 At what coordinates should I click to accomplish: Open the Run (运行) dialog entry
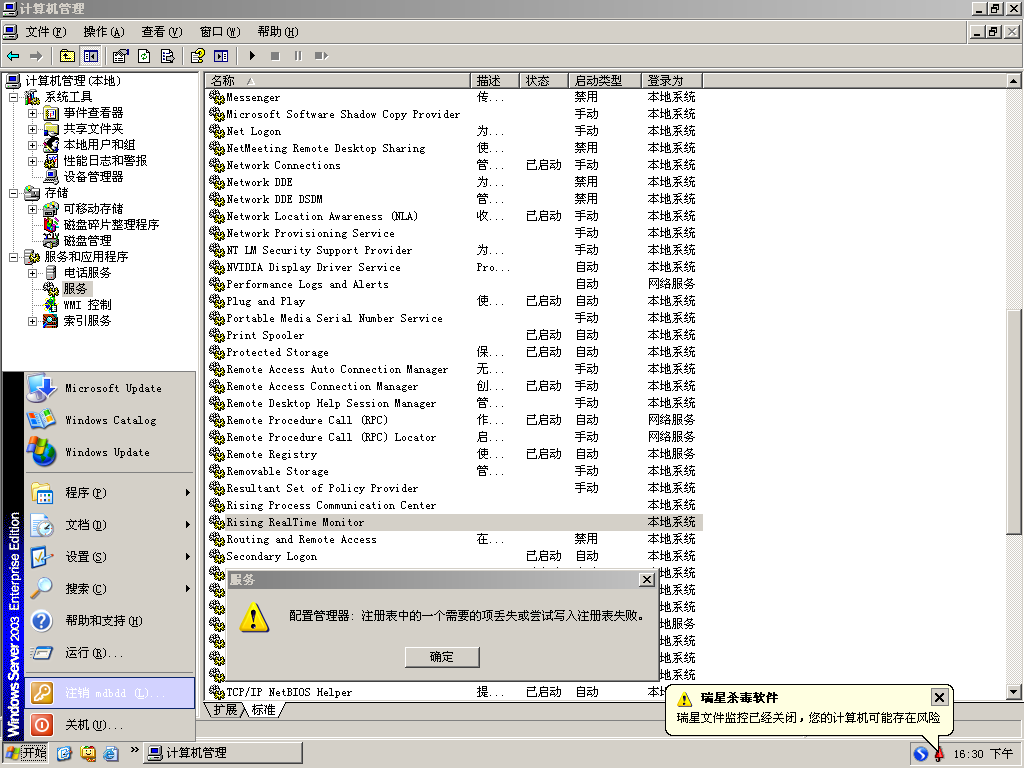[x=110, y=652]
